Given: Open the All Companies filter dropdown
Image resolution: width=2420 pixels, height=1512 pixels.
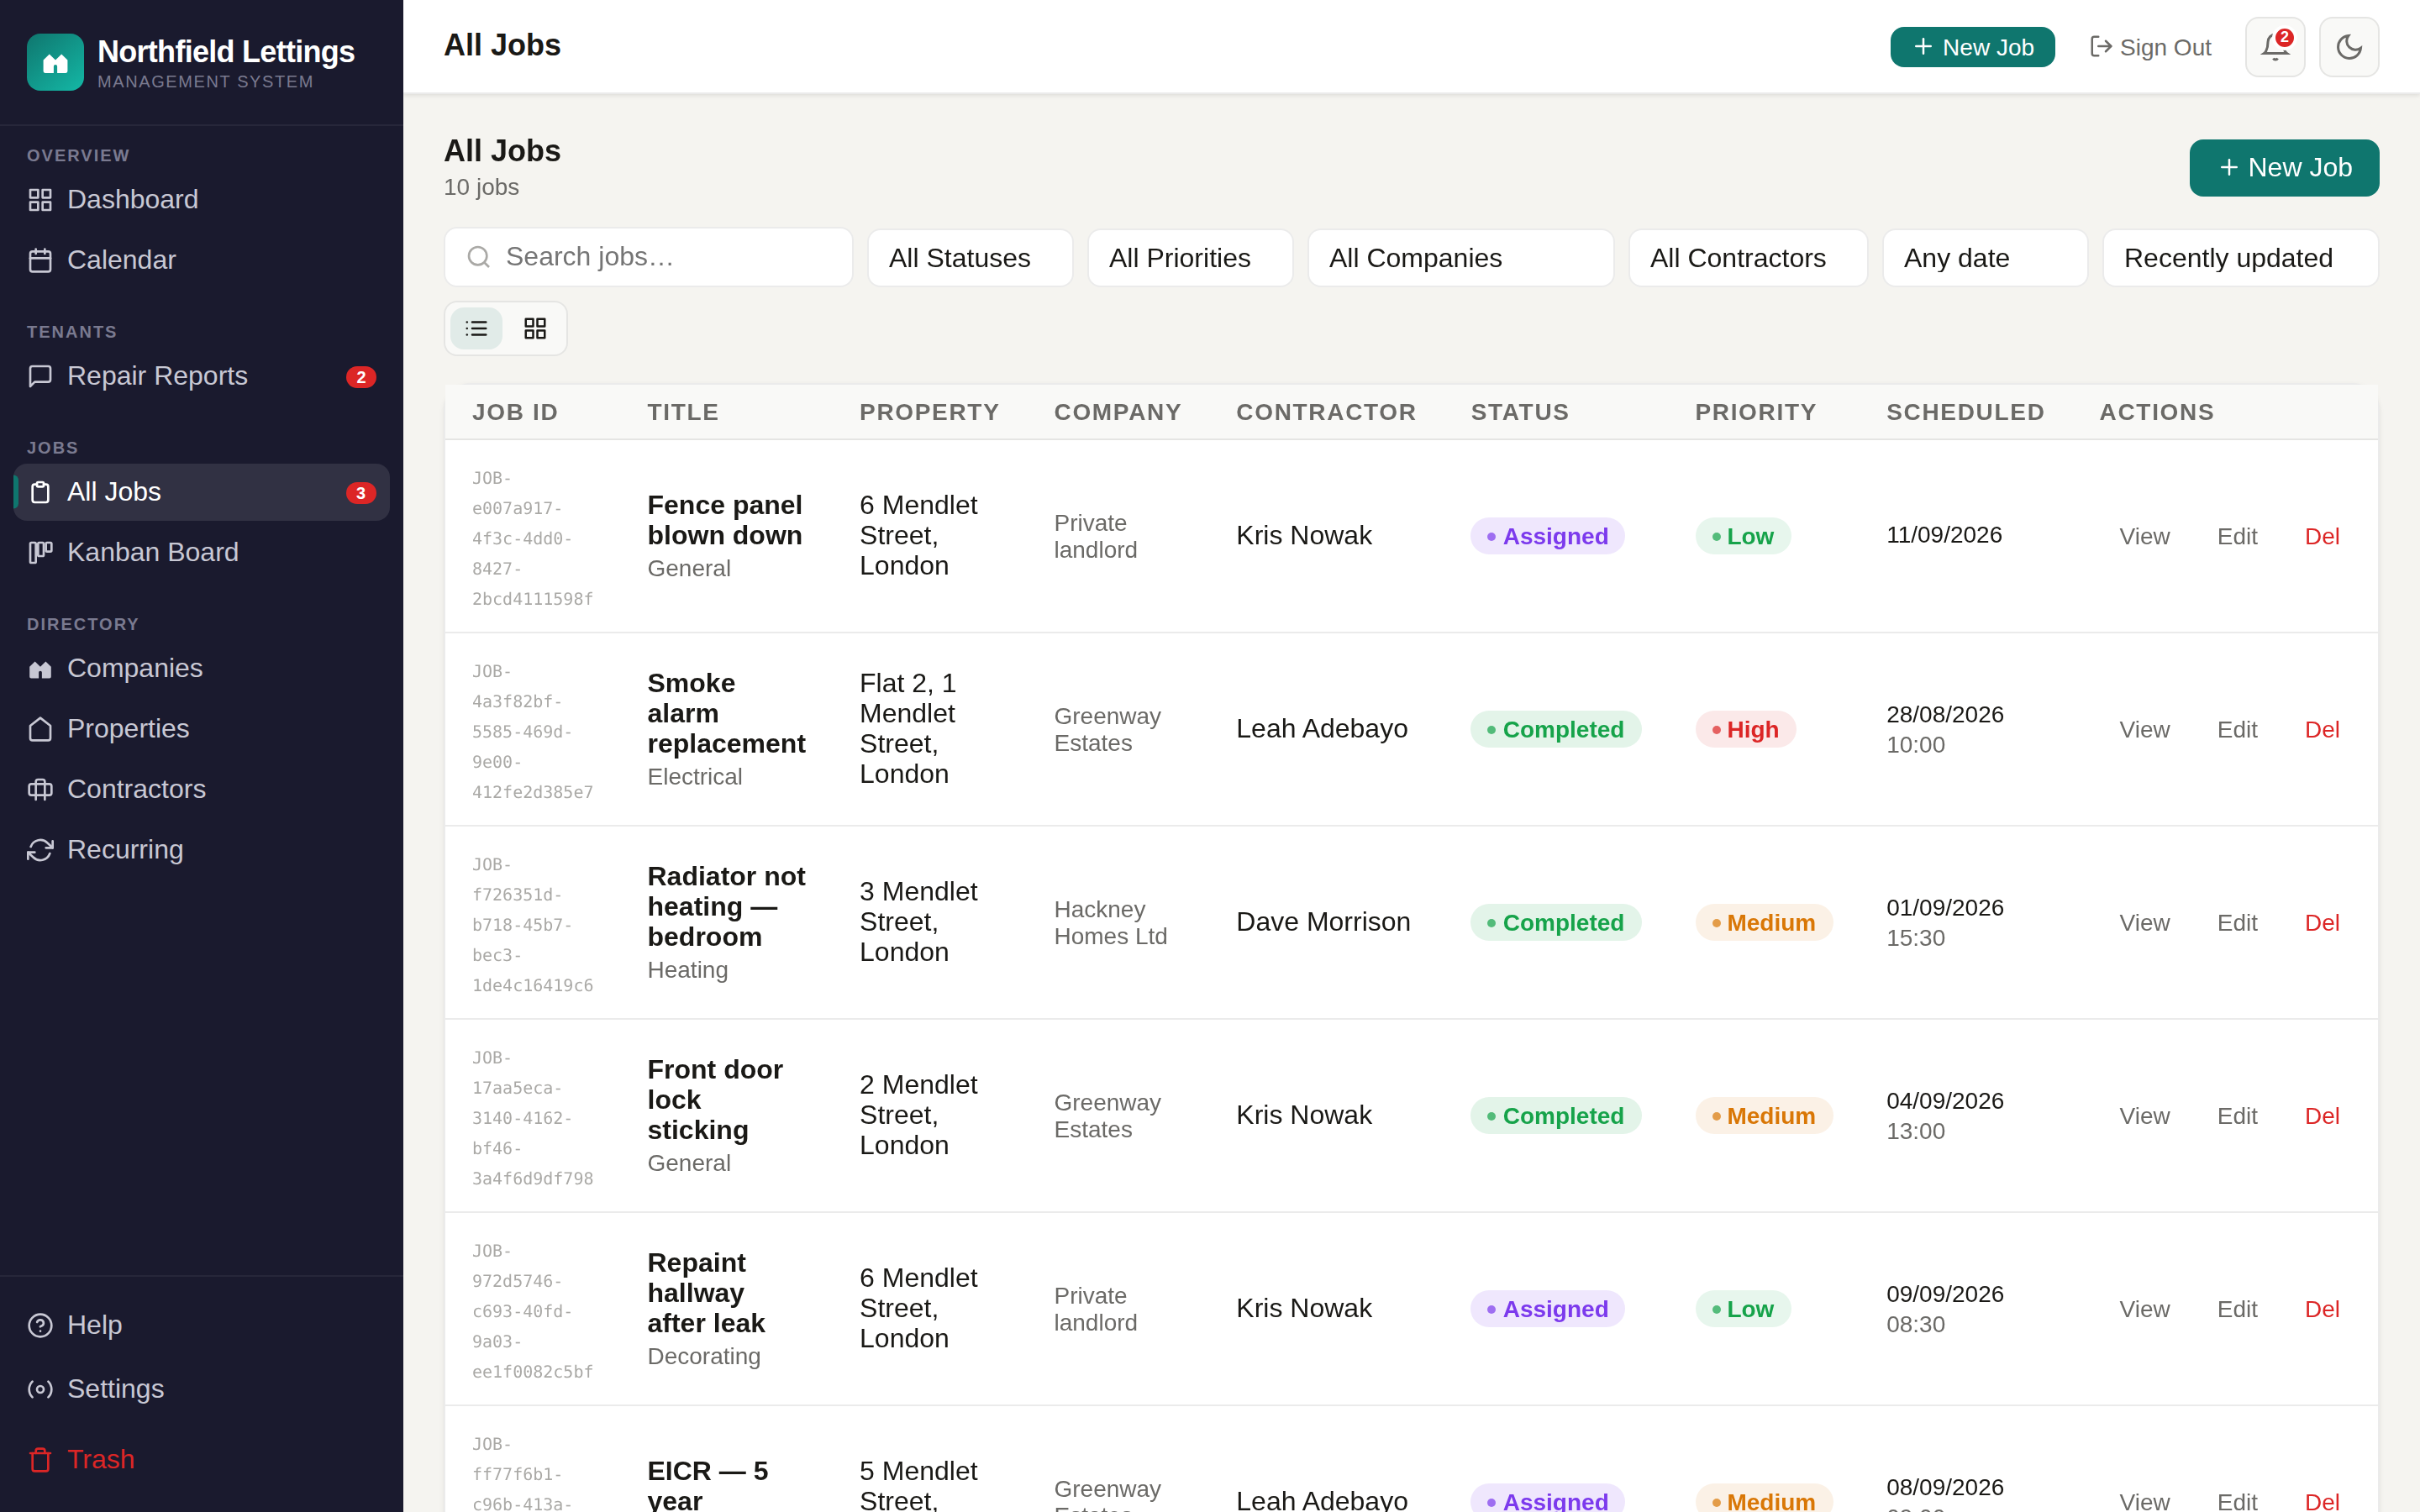Looking at the screenshot, I should click(1461, 258).
